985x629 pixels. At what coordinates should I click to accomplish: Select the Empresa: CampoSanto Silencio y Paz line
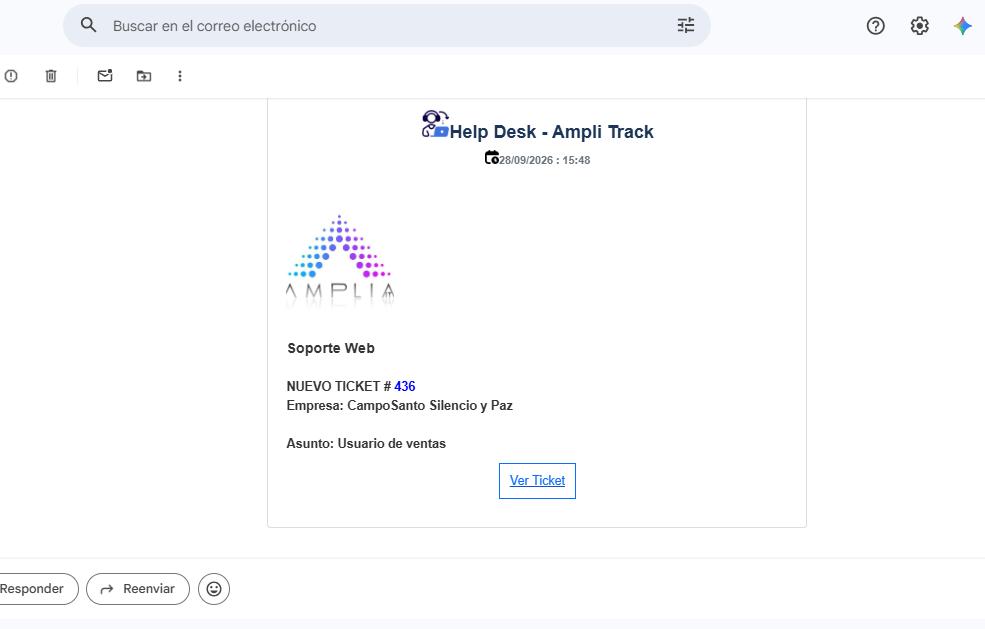[x=400, y=405]
